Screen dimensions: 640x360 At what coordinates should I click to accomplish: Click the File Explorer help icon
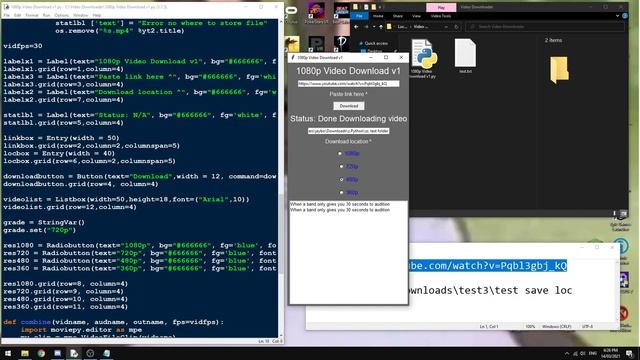tap(625, 16)
